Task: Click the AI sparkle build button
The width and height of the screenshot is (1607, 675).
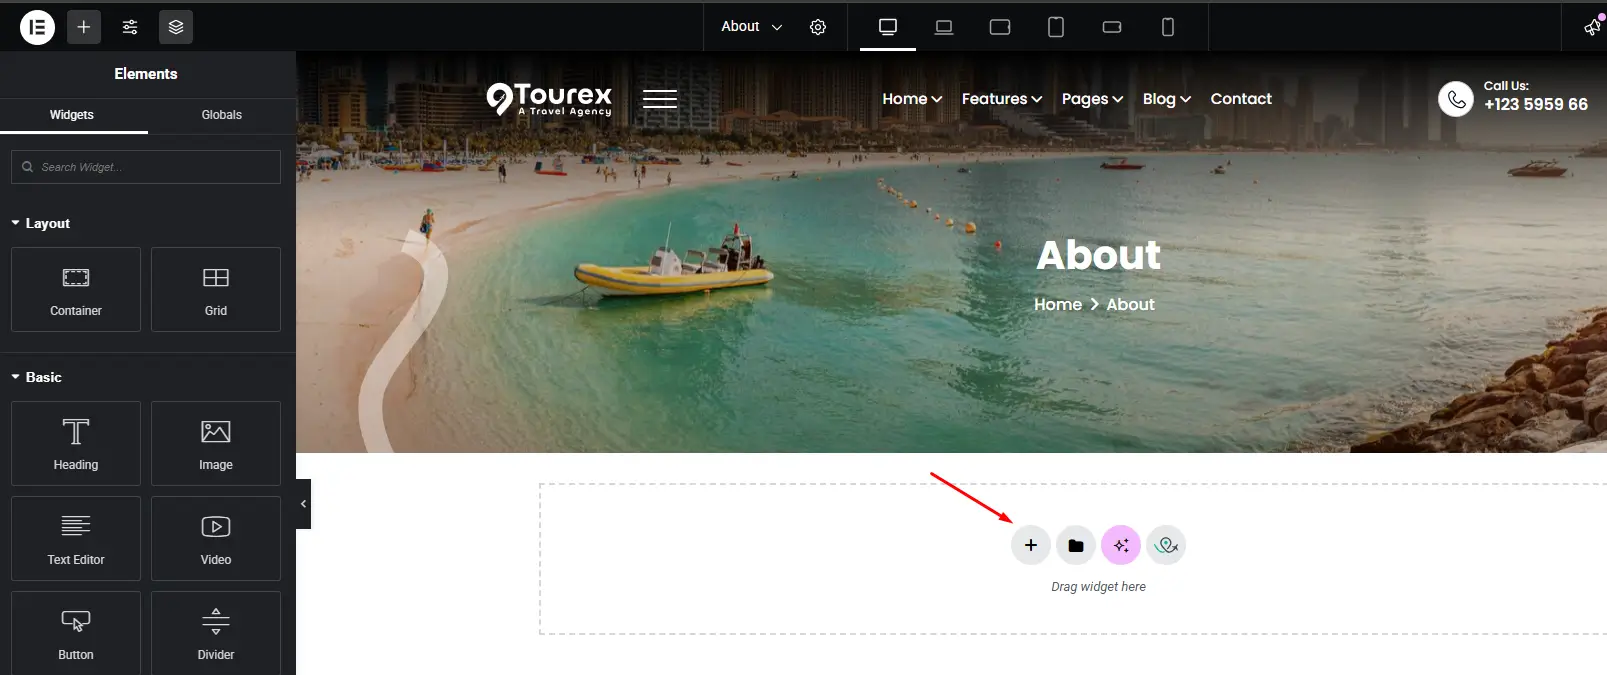Action: tap(1121, 545)
